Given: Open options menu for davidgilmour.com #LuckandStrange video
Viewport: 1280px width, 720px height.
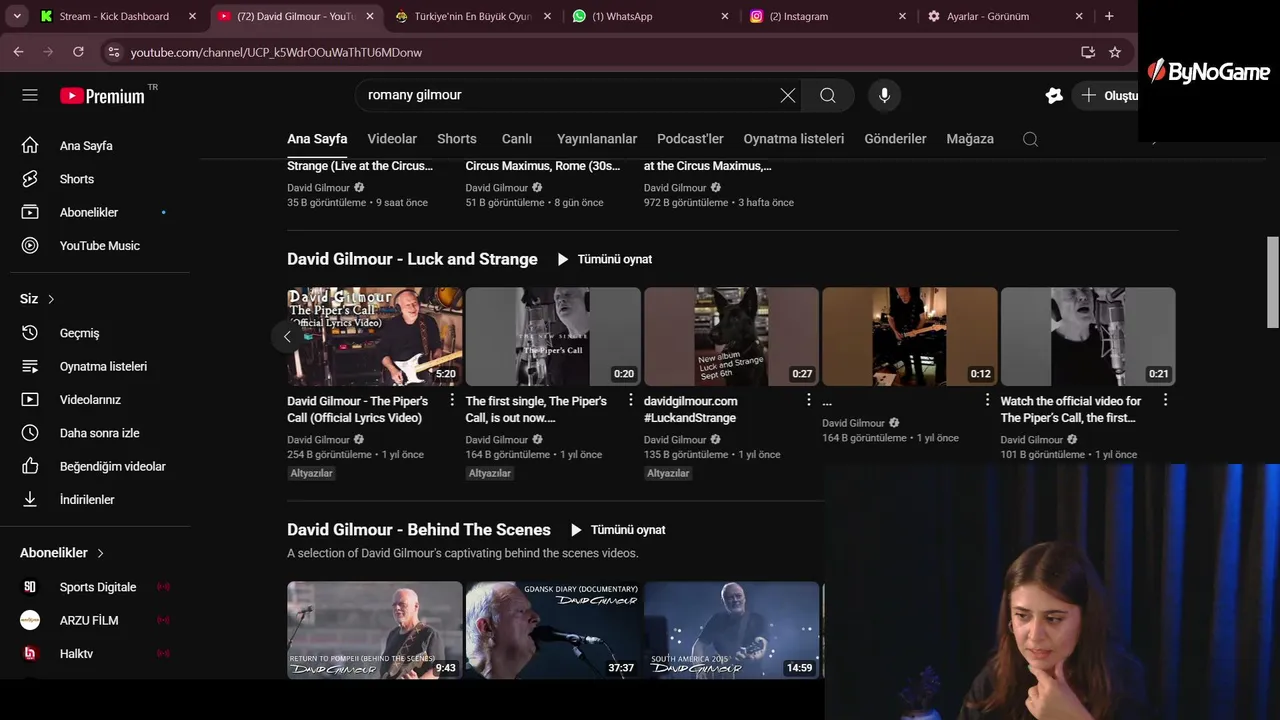Looking at the screenshot, I should [809, 400].
